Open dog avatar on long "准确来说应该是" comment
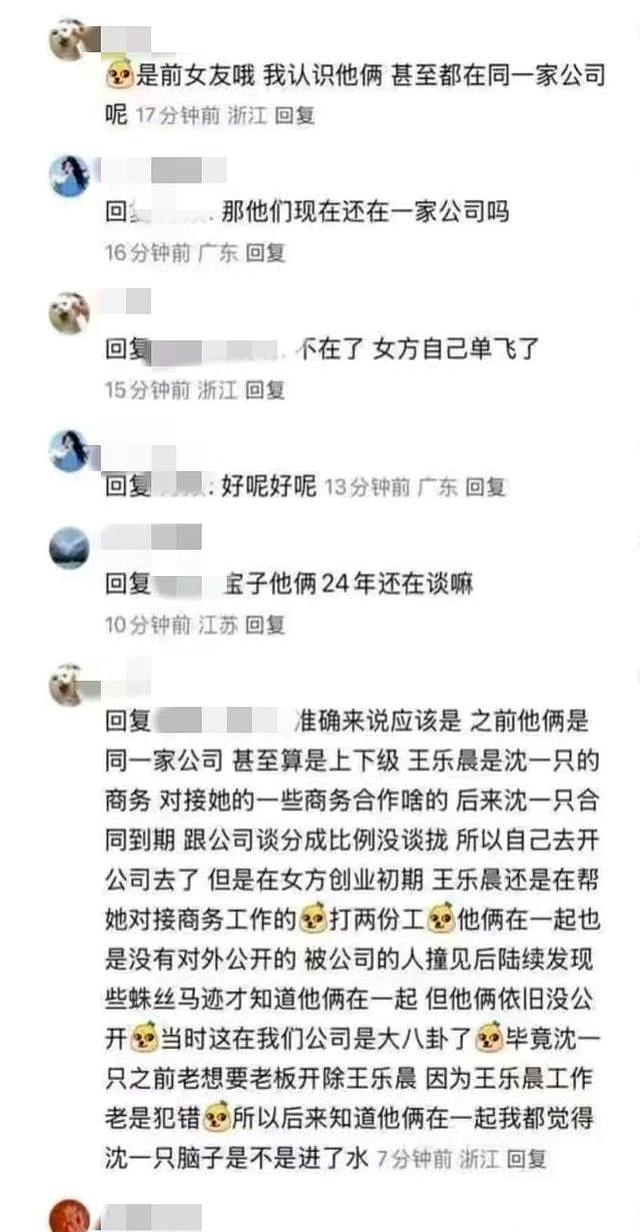This screenshot has height=1232, width=640. pyautogui.click(x=69, y=685)
